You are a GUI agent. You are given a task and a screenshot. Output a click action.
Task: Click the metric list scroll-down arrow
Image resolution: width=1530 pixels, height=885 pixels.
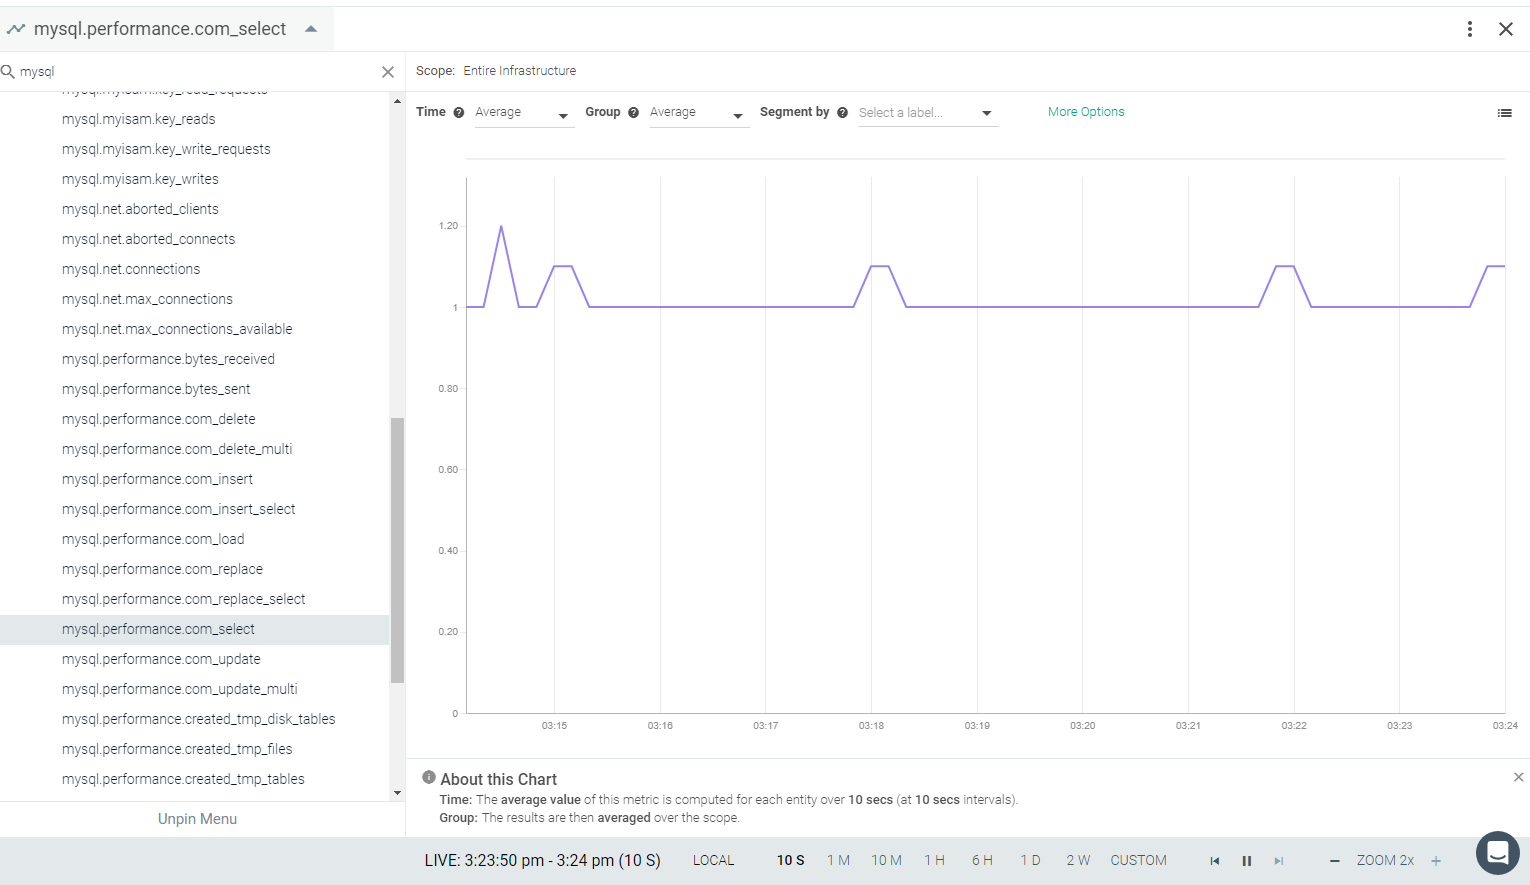[397, 793]
